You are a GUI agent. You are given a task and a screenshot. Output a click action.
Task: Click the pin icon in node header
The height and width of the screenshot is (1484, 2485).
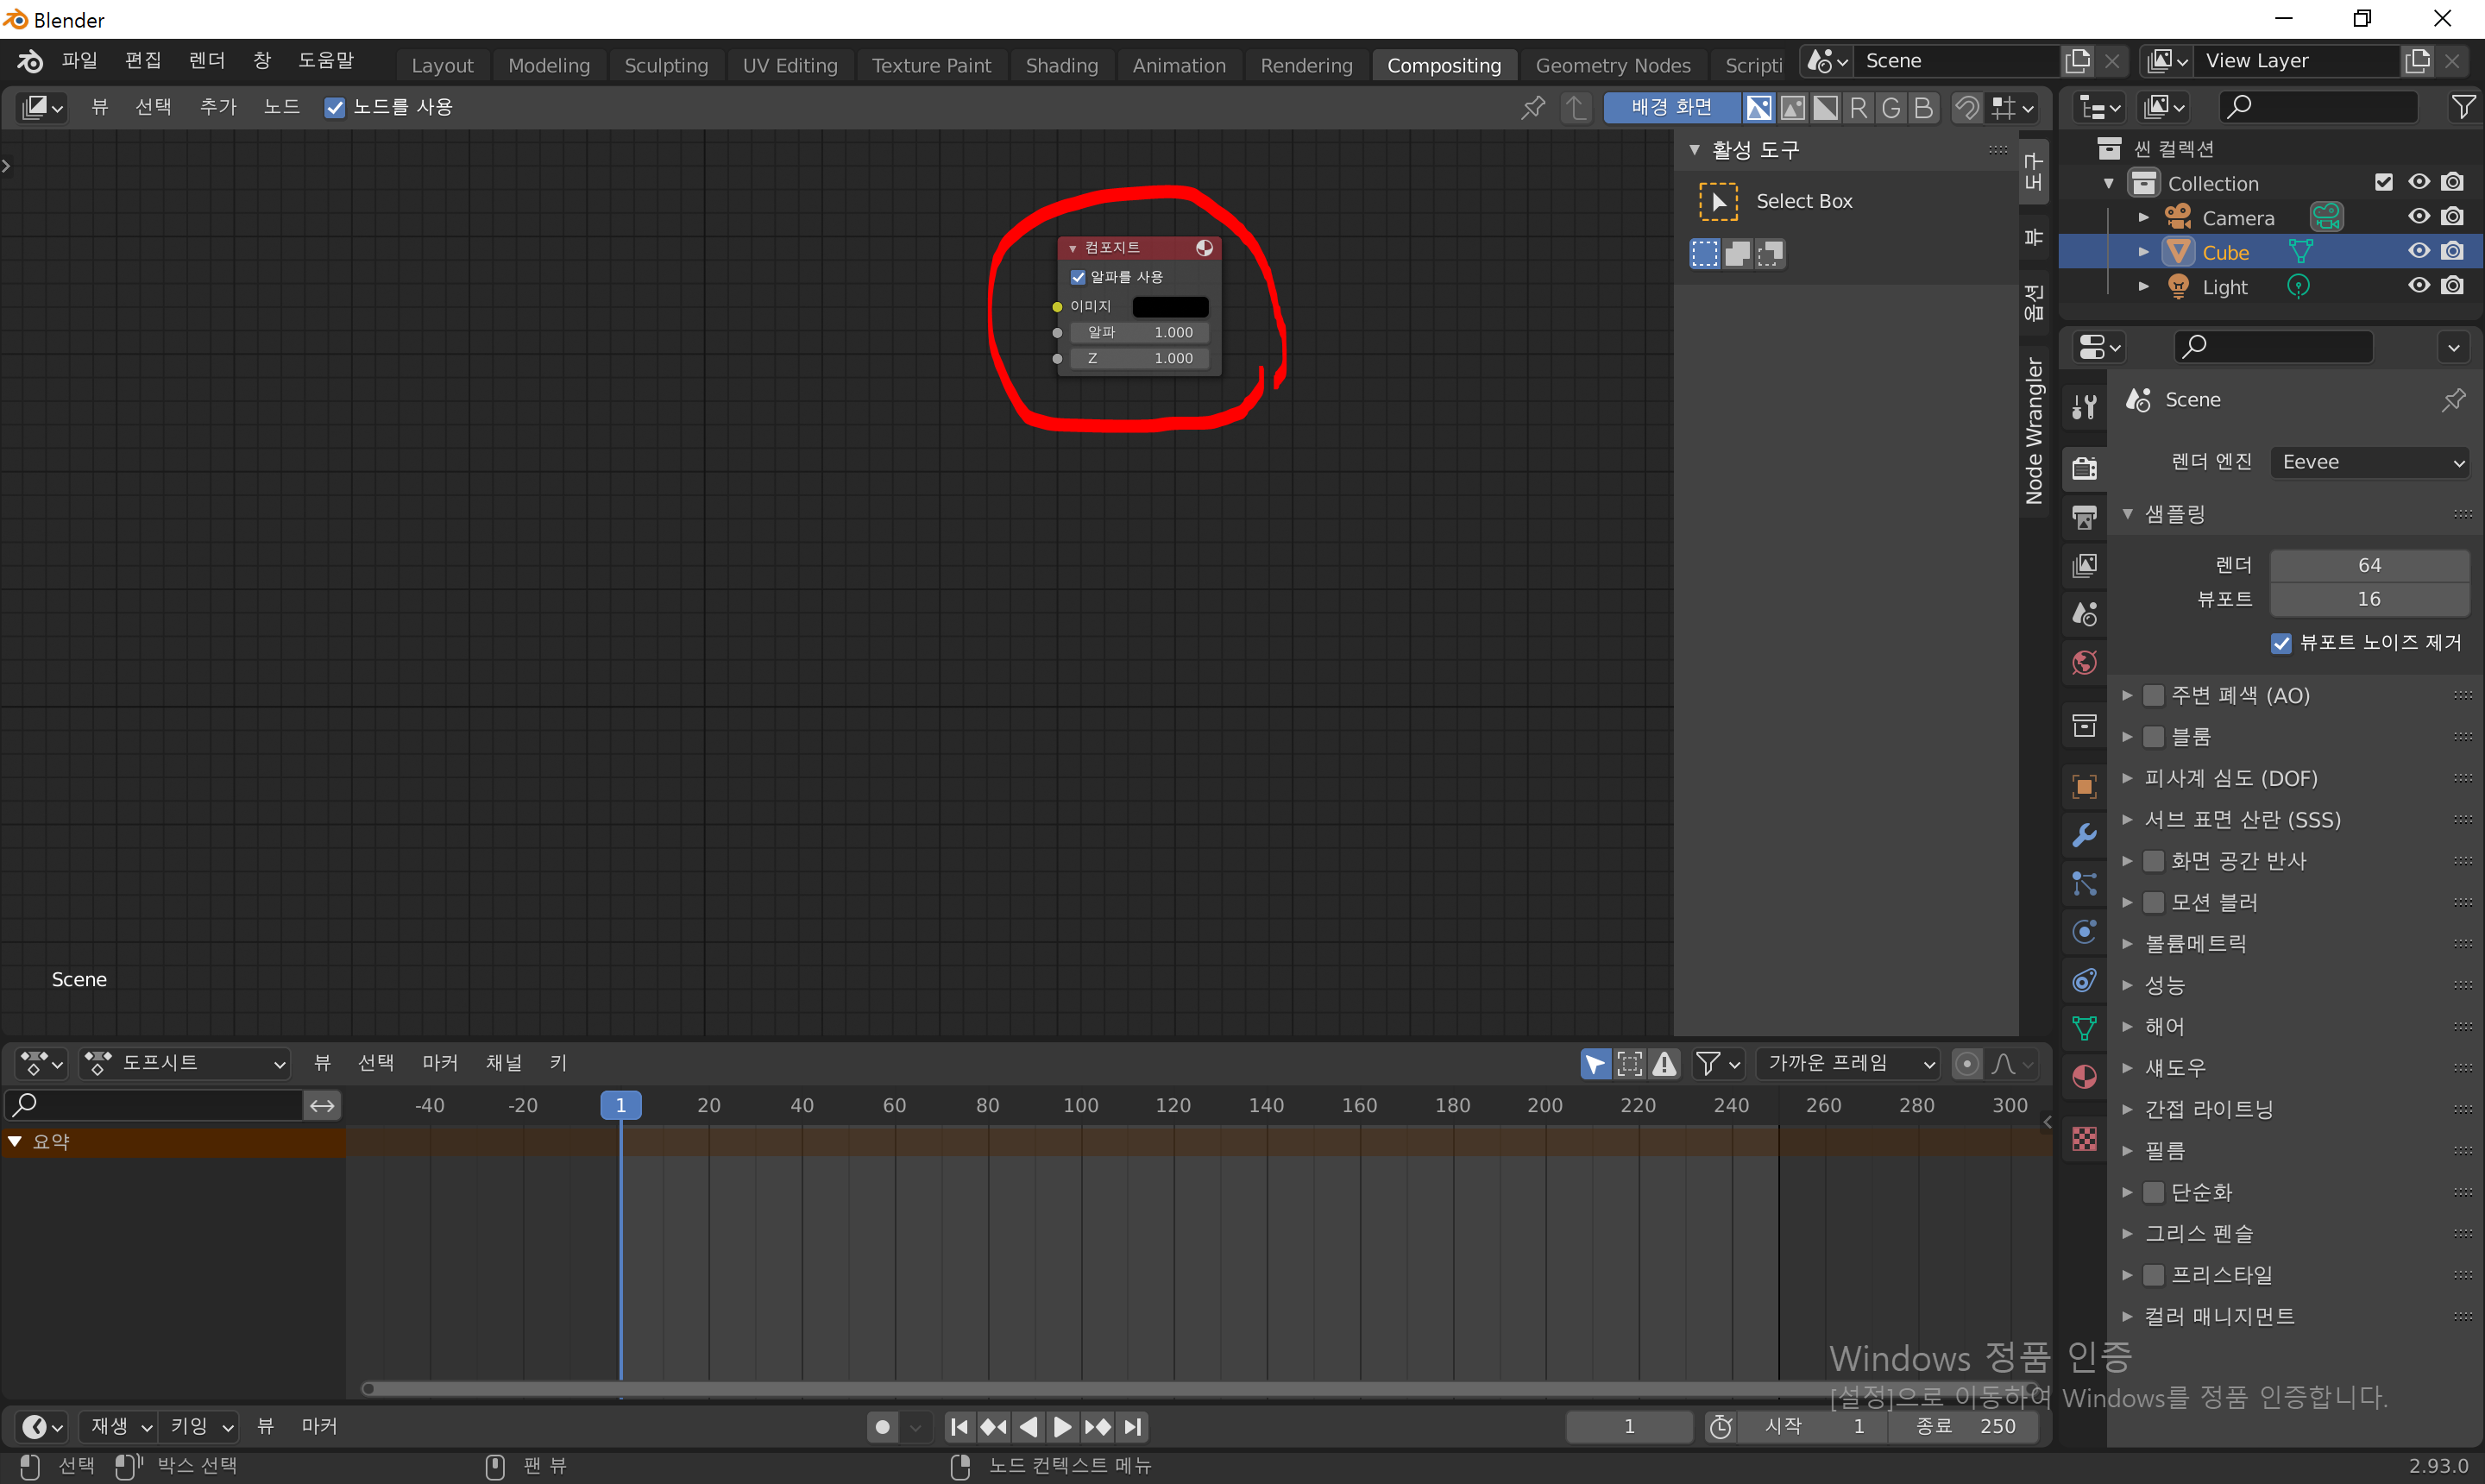[x=1532, y=107]
